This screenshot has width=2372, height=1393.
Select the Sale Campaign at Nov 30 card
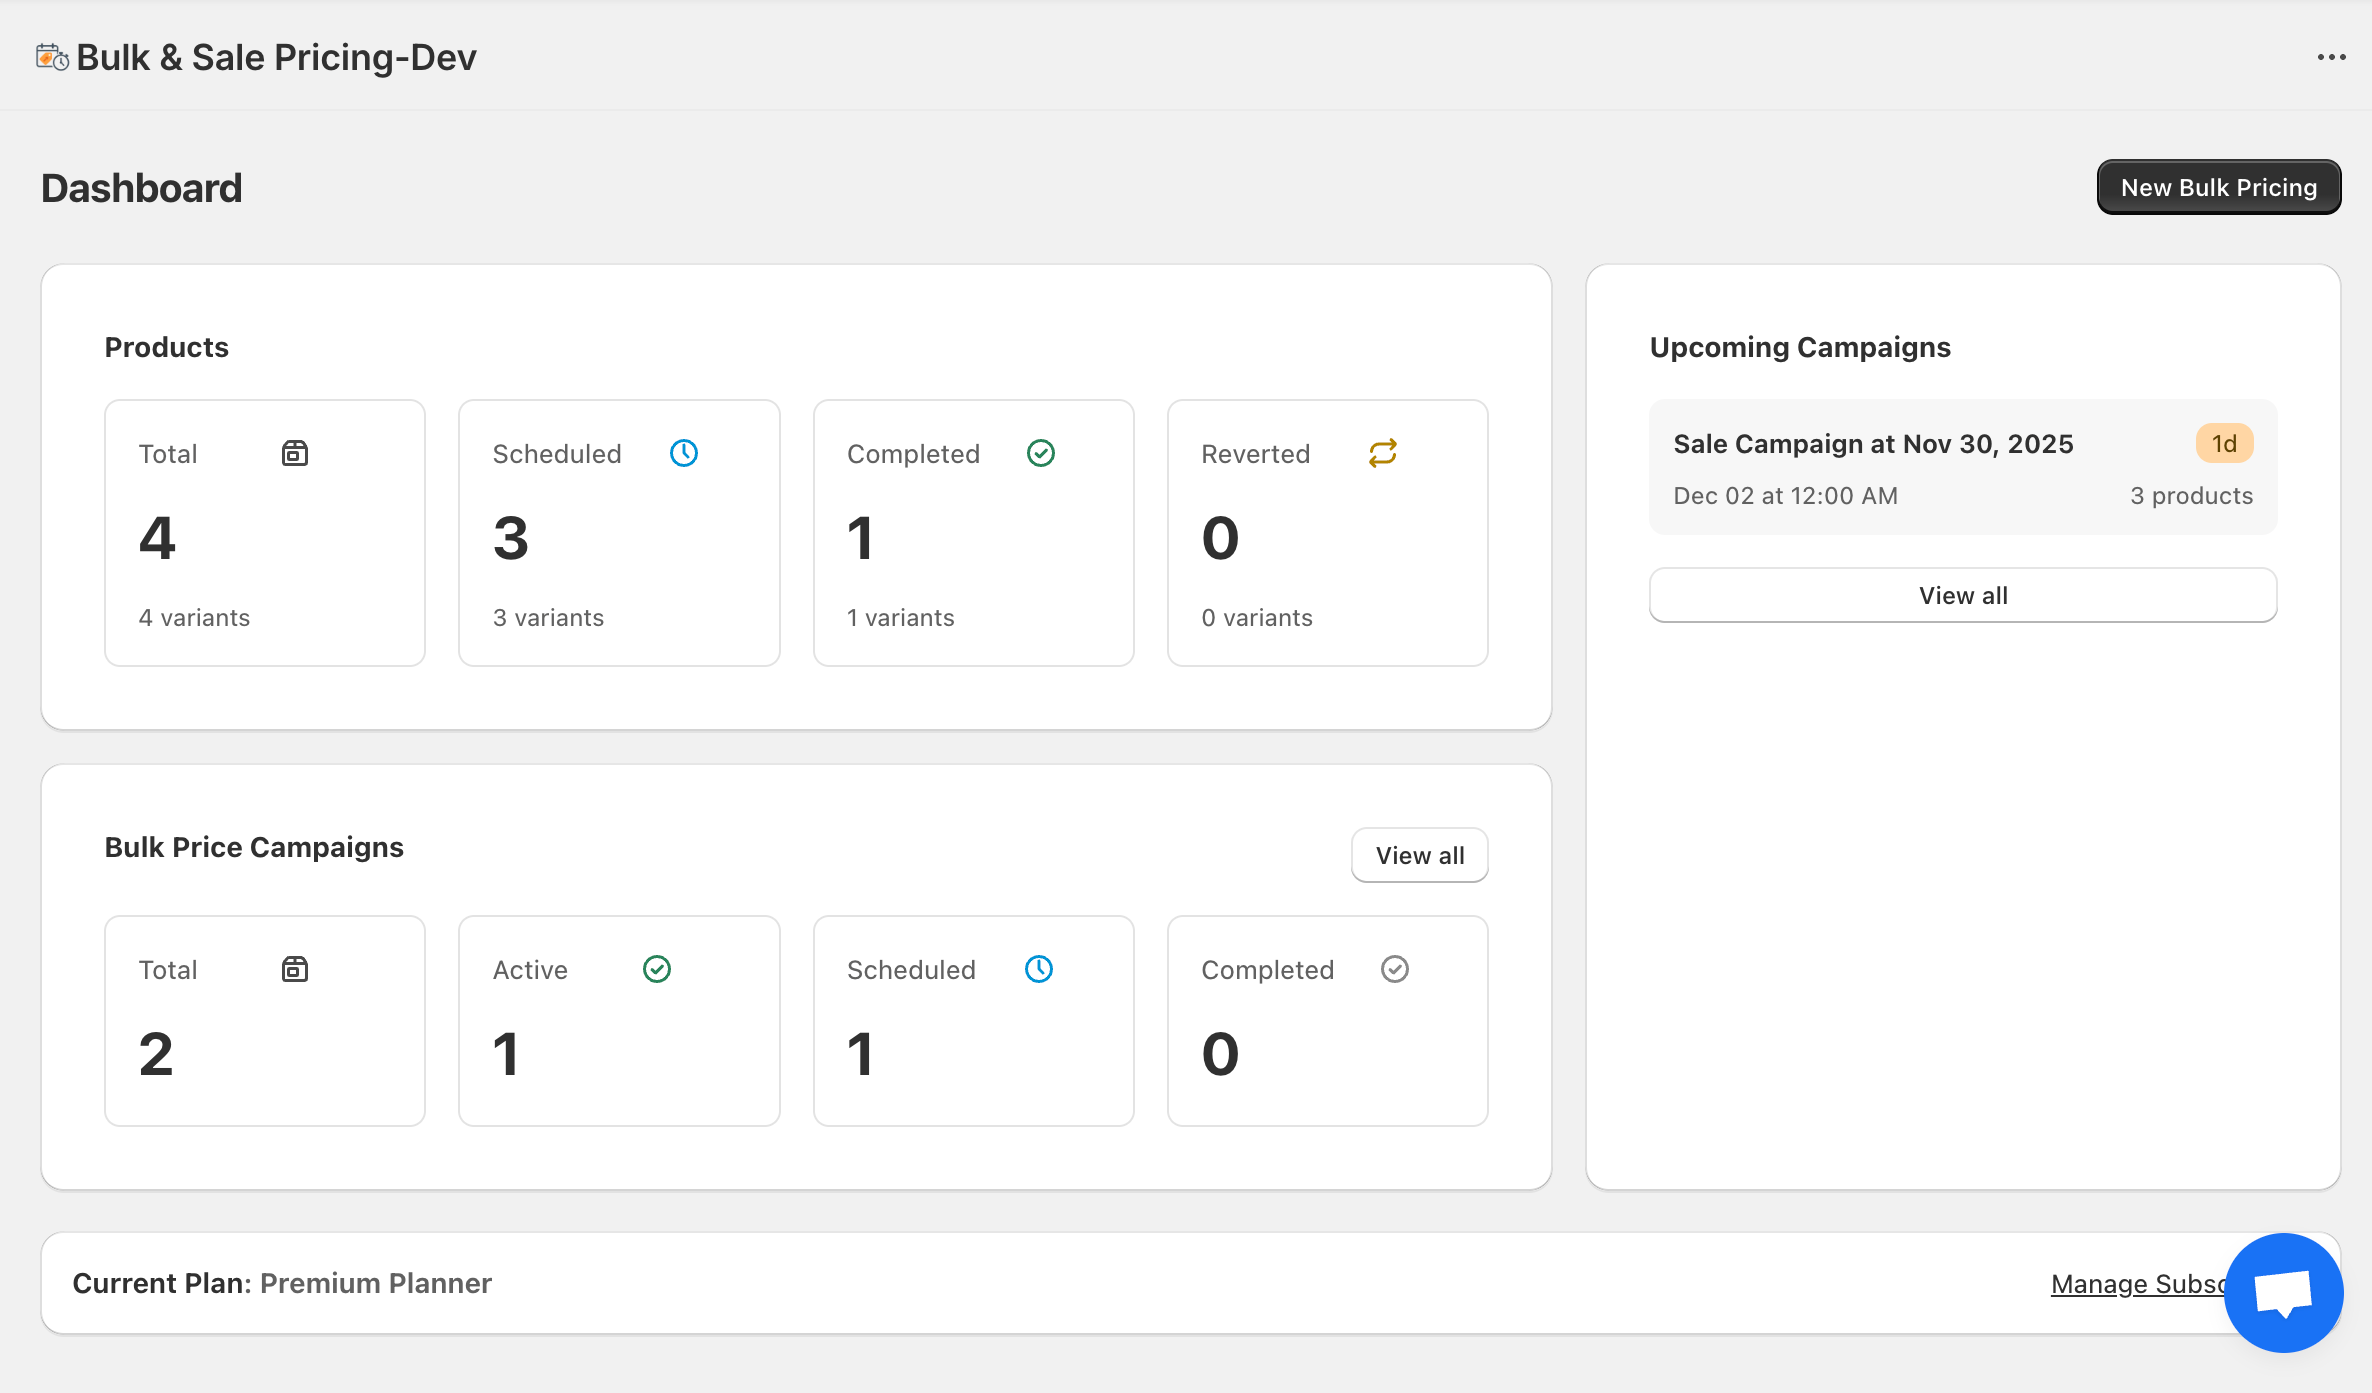point(1962,467)
